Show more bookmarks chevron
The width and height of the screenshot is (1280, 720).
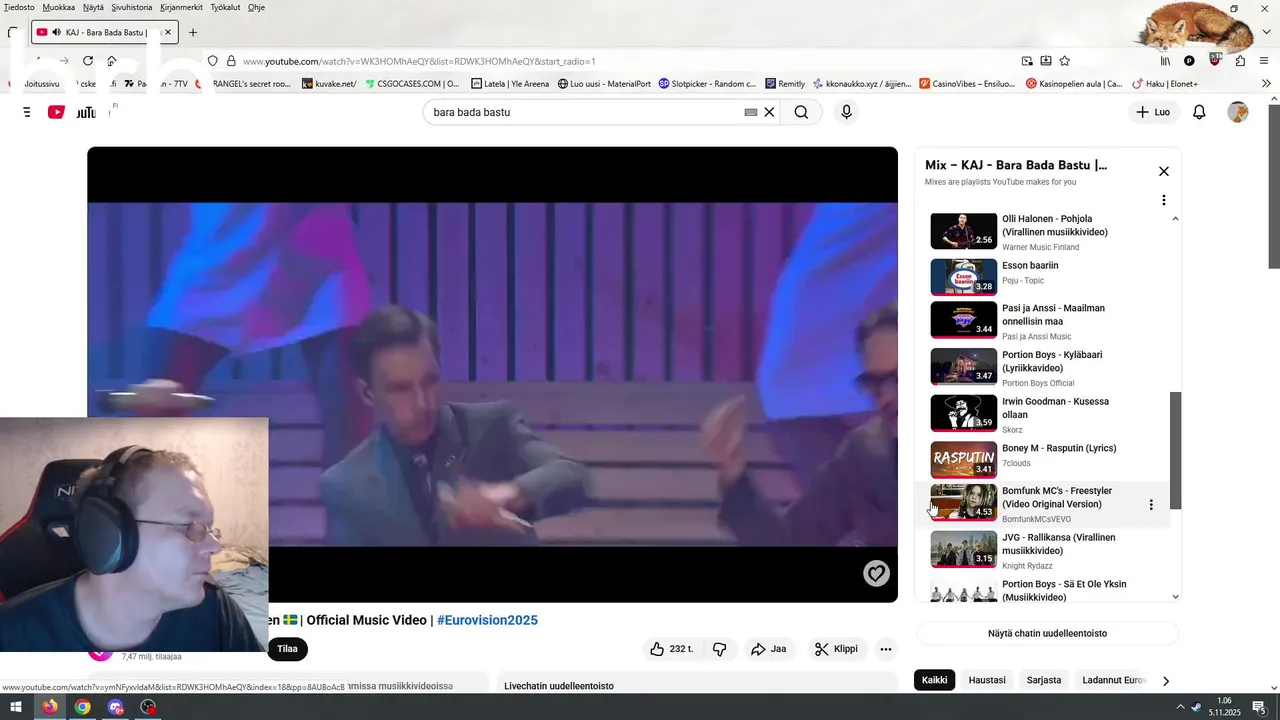pos(1267,84)
